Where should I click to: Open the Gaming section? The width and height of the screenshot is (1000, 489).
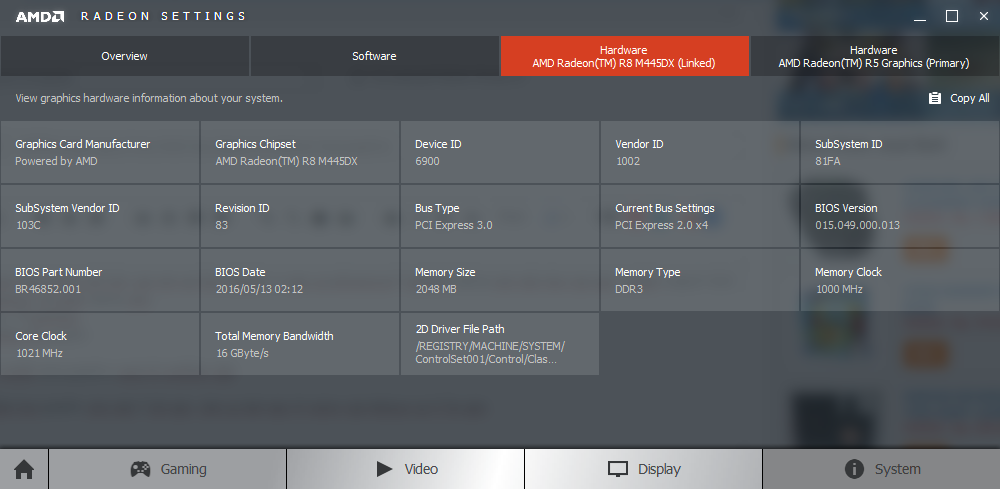pos(168,469)
